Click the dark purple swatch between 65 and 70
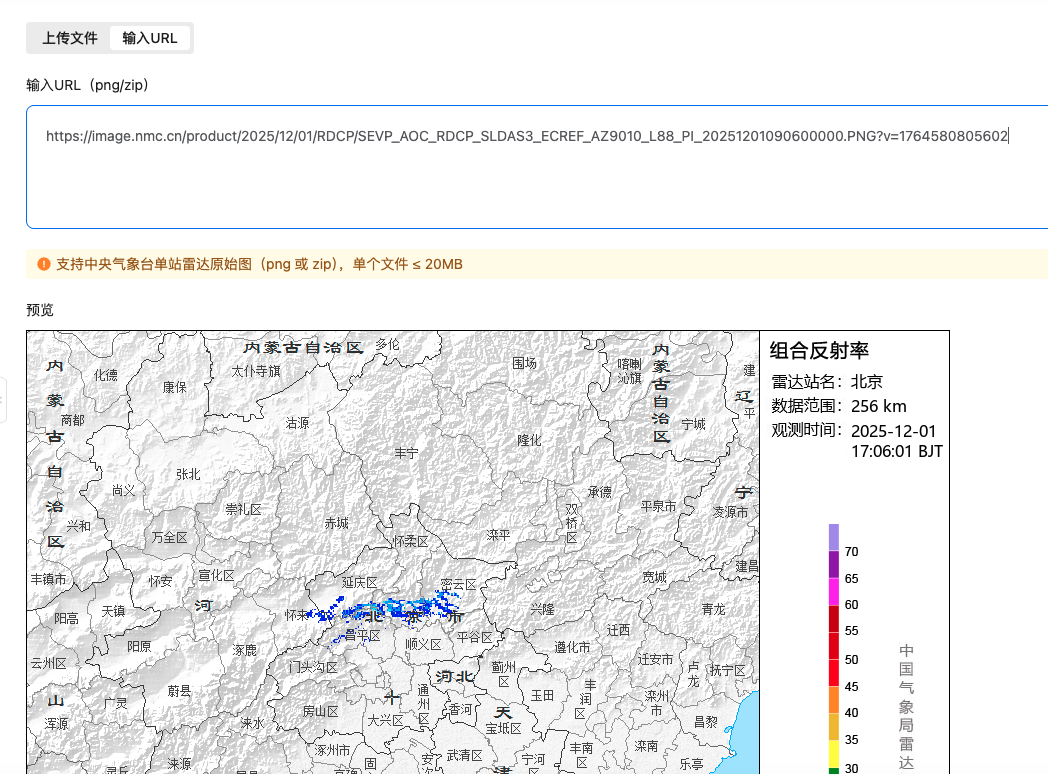Screen dimensions: 1048x774 (x=833, y=565)
